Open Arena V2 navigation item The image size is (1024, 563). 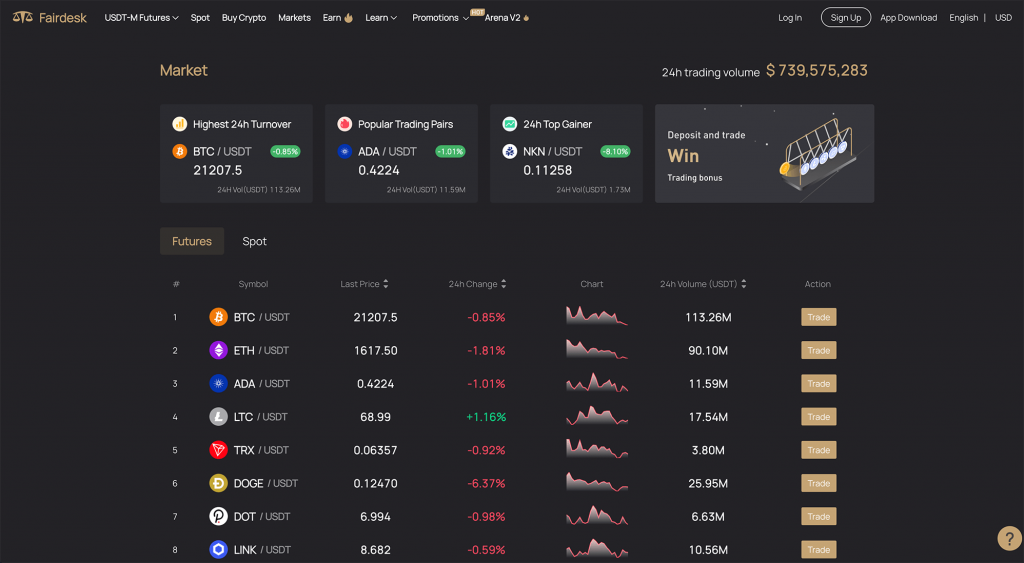pos(502,18)
